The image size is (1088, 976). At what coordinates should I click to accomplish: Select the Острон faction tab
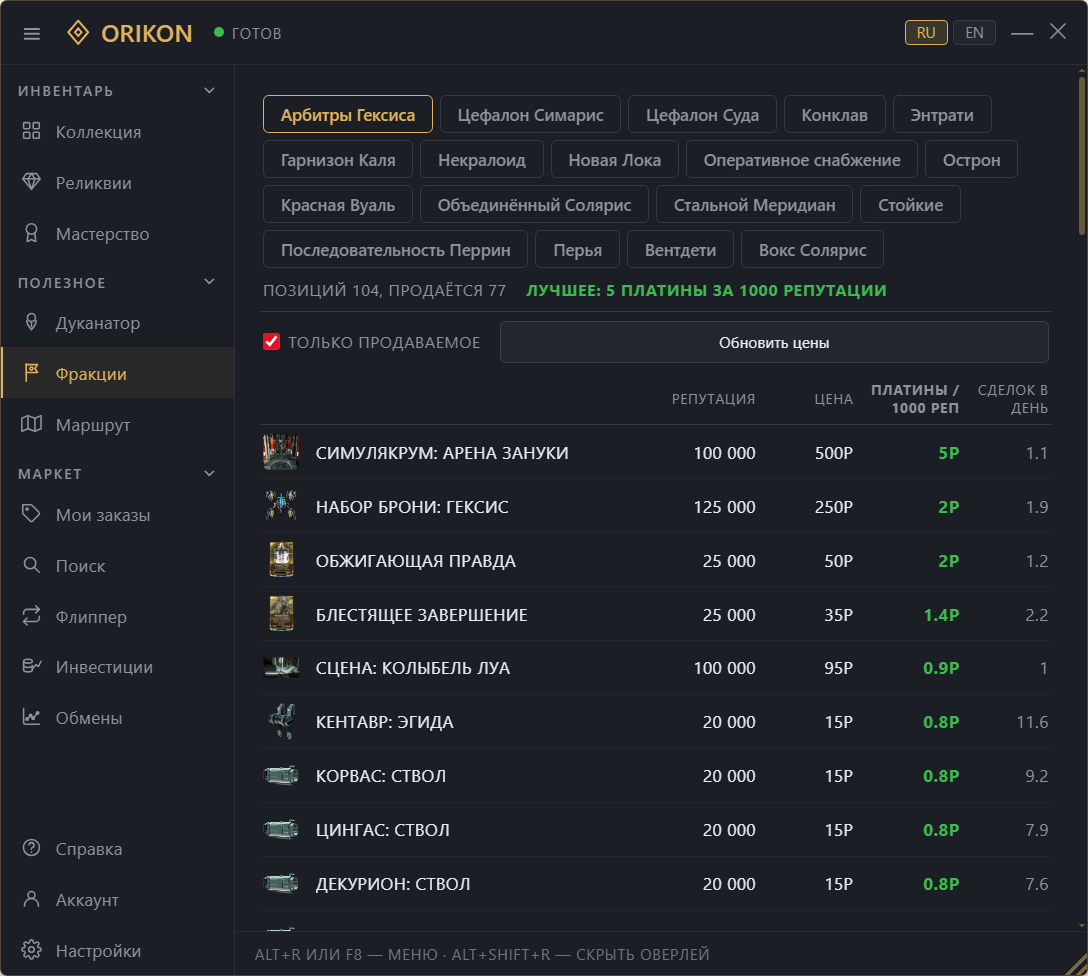(x=971, y=159)
